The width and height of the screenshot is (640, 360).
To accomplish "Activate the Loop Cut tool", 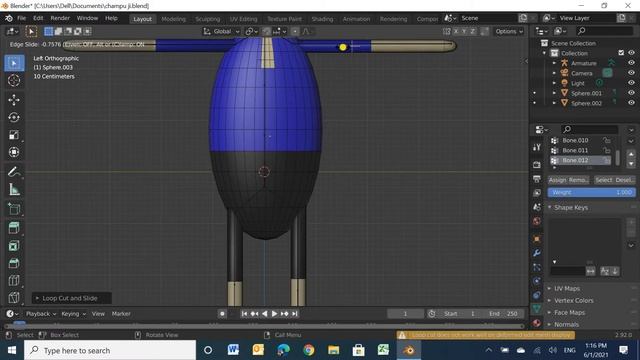I will point(14,281).
